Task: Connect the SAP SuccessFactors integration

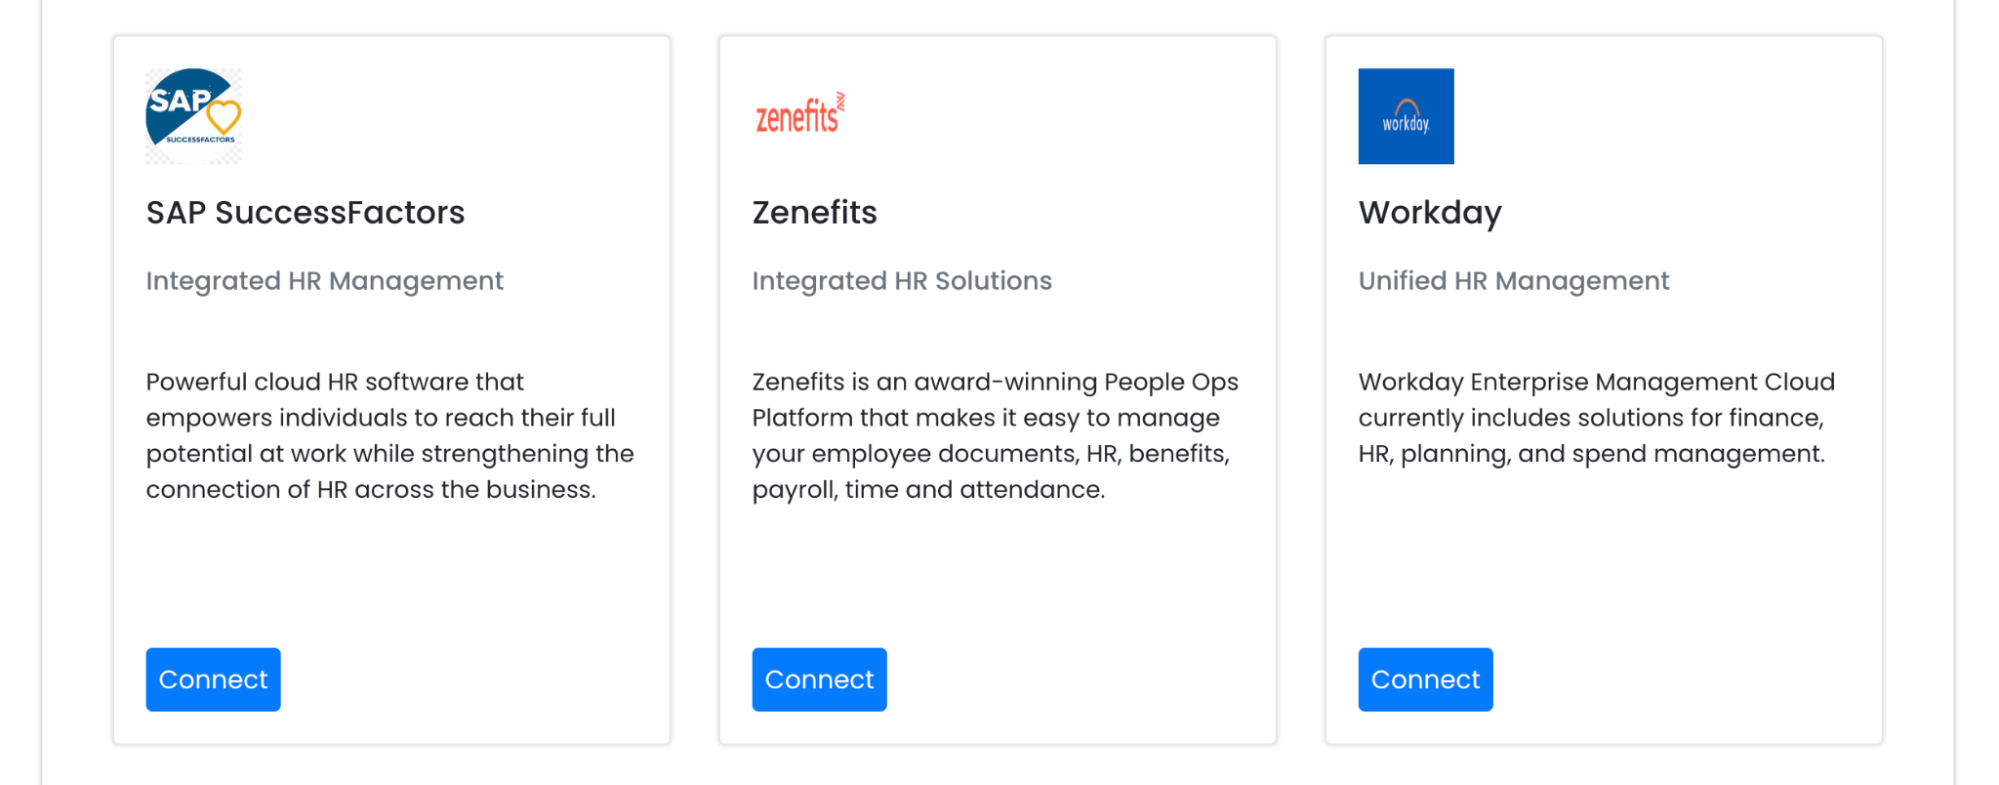Action: (x=213, y=679)
